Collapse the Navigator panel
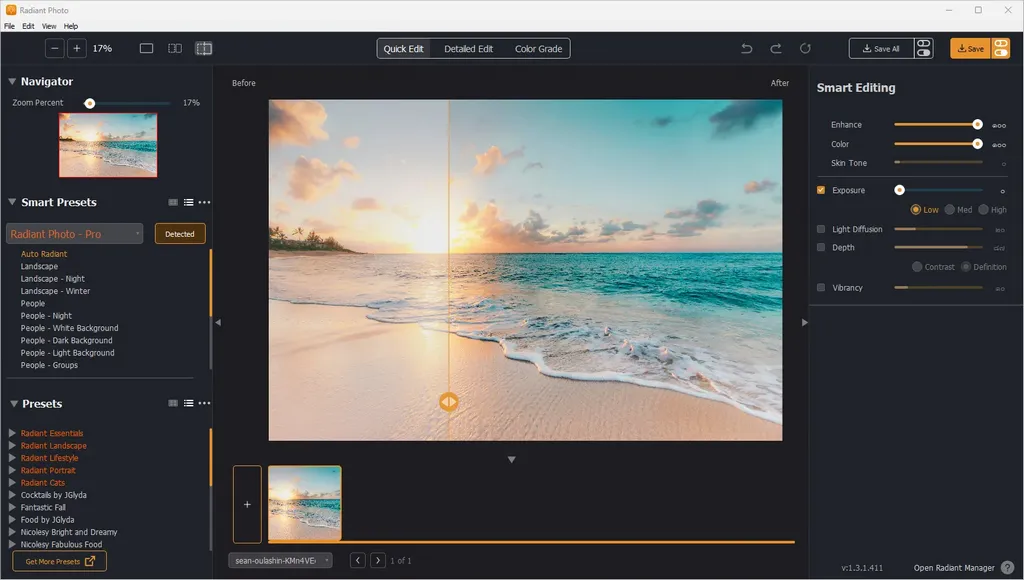Screen dimensions: 1024x580 [x=12, y=82]
